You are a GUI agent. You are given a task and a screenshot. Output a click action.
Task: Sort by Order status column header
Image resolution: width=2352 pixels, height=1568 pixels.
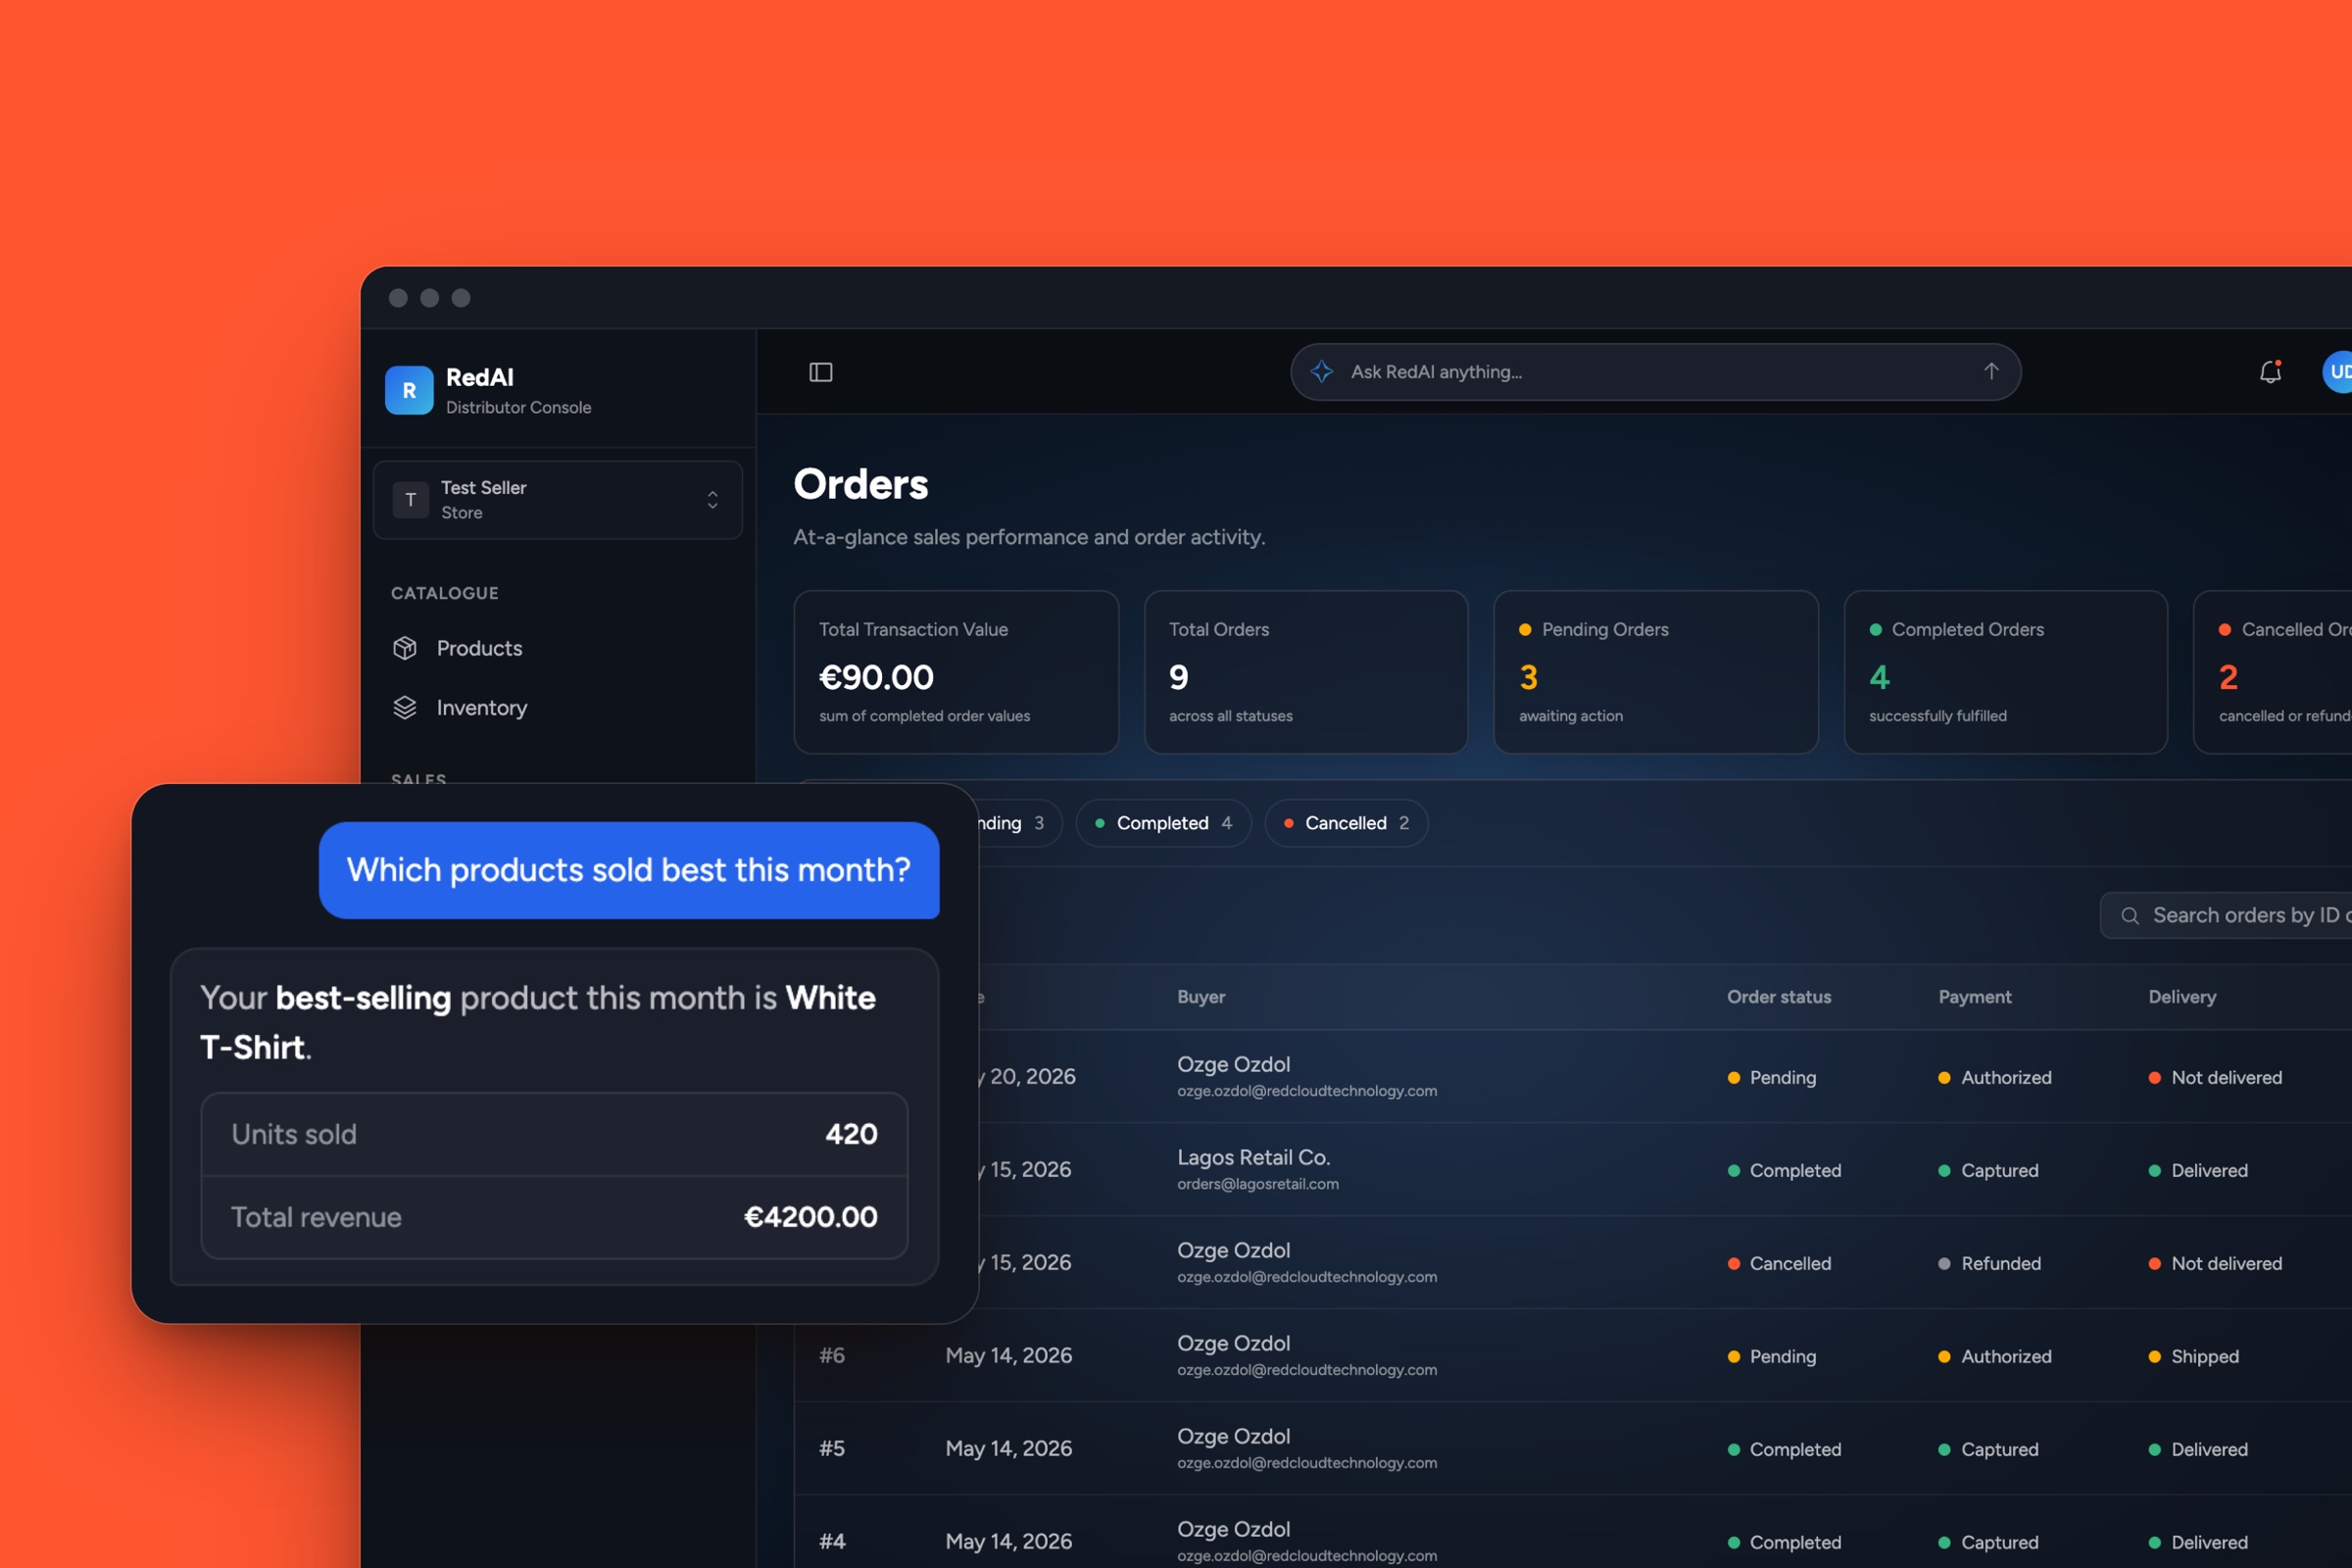pyautogui.click(x=1779, y=997)
